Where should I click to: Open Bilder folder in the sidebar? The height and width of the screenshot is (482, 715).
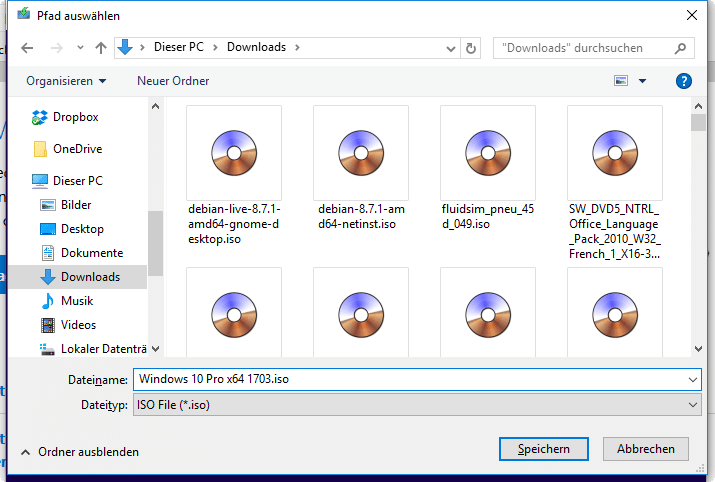click(x=76, y=205)
